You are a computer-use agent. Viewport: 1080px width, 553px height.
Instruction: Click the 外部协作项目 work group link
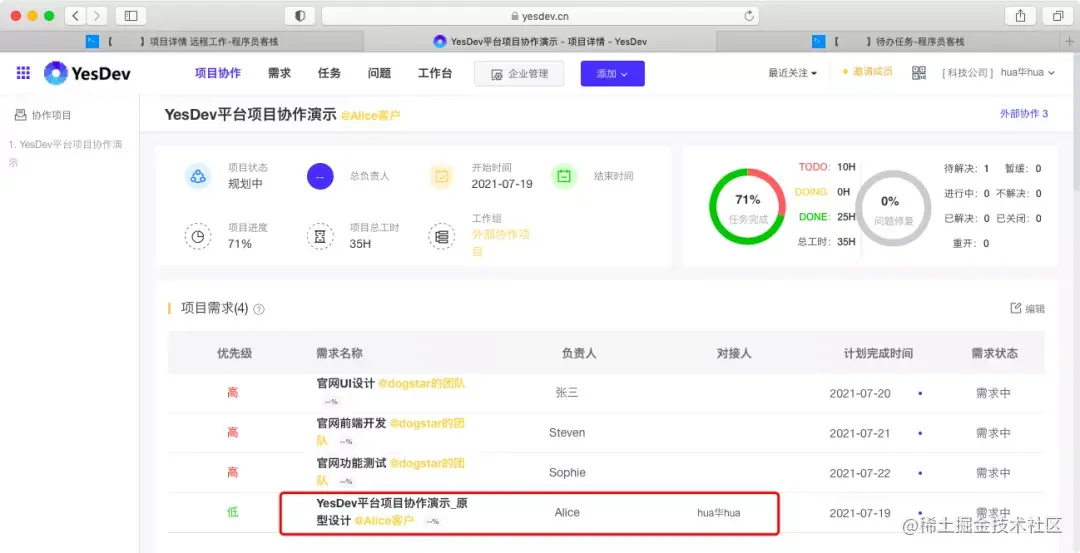(x=501, y=243)
